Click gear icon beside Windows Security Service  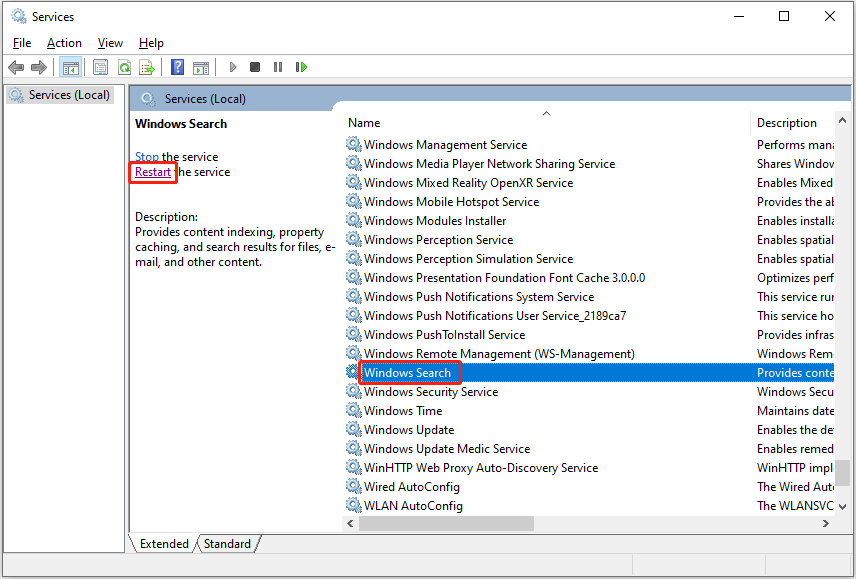[x=354, y=391]
